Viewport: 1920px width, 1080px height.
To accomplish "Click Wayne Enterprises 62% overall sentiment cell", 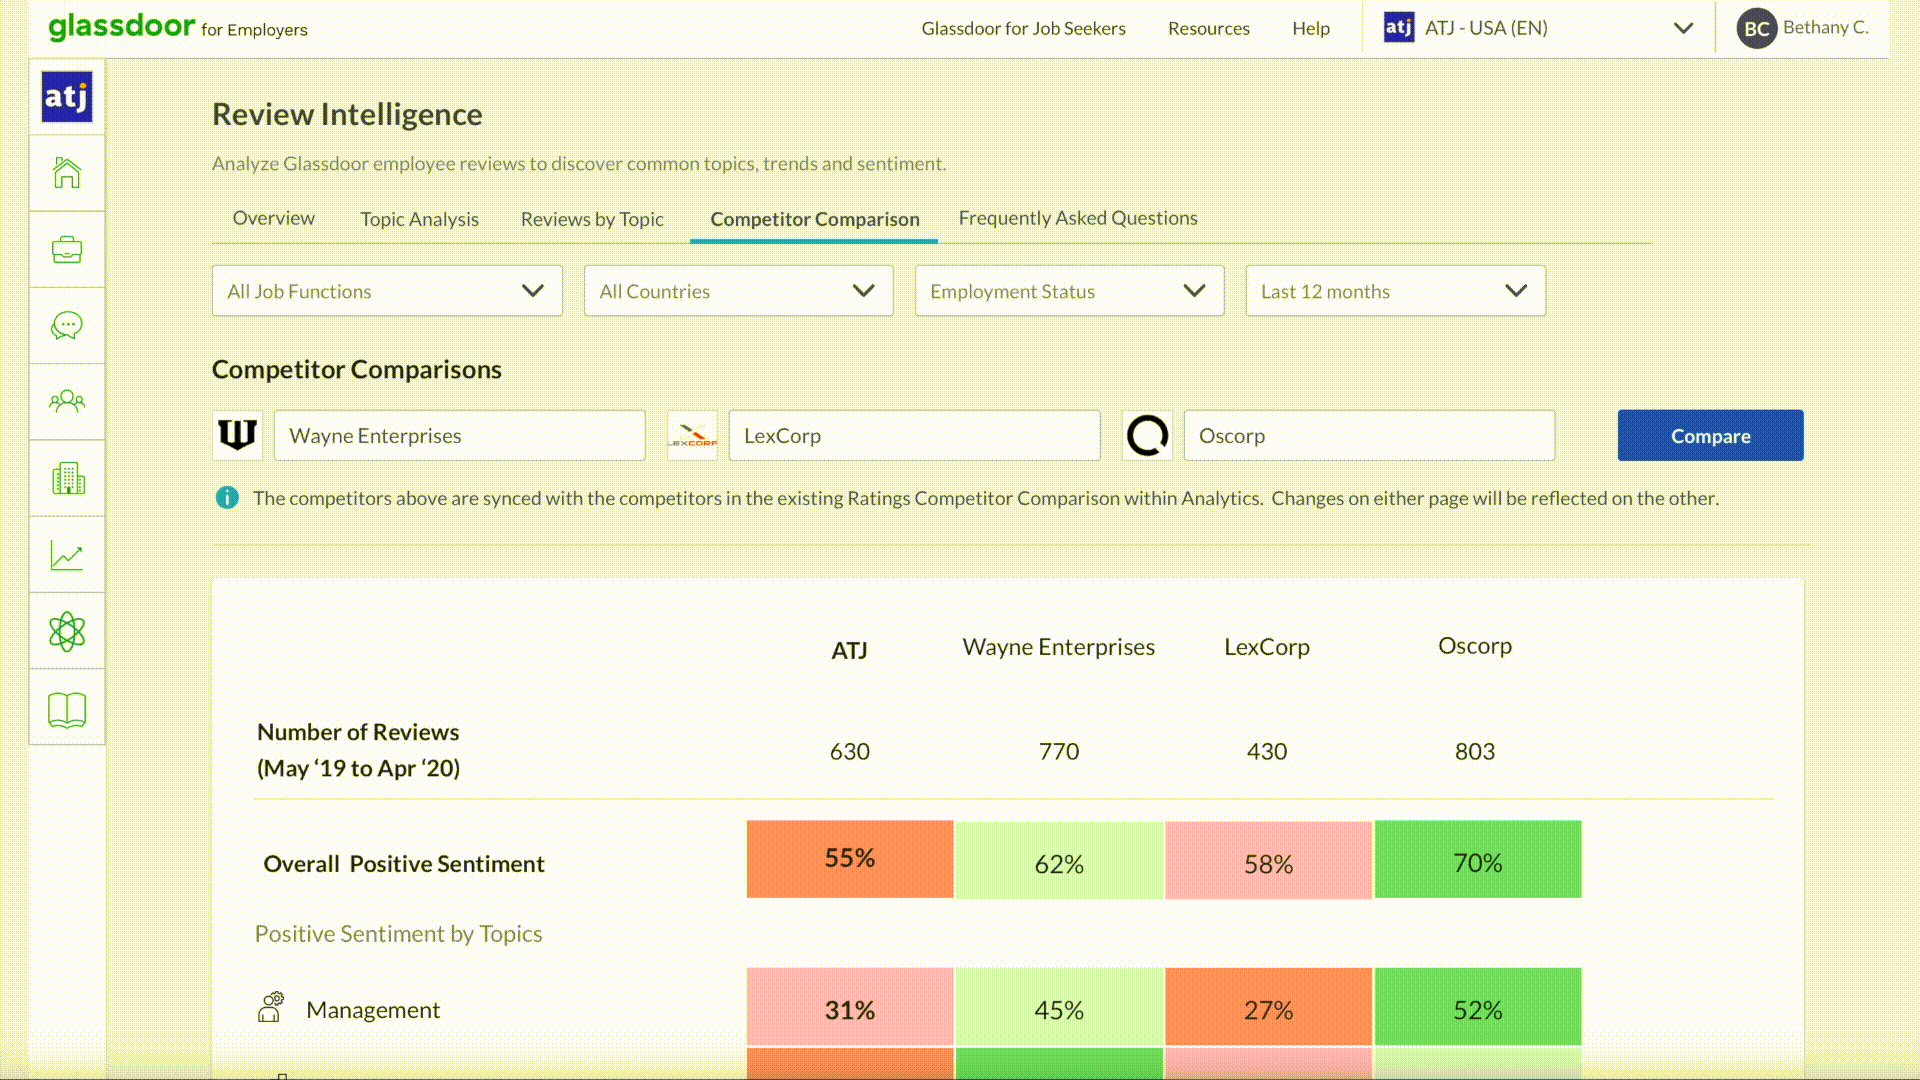I will point(1059,861).
